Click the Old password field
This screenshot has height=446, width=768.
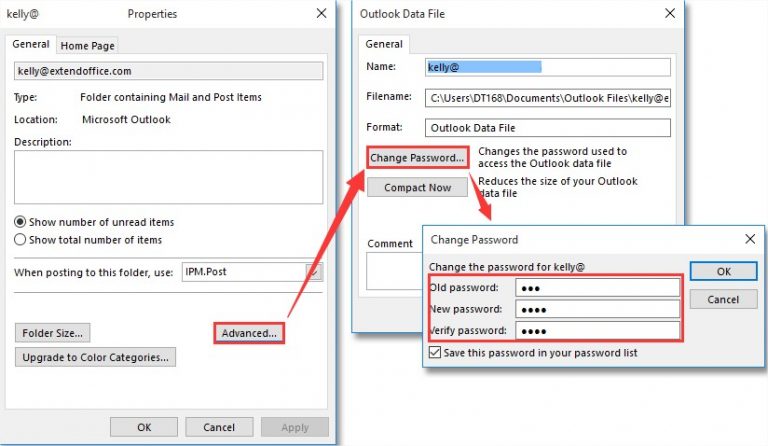tap(598, 287)
